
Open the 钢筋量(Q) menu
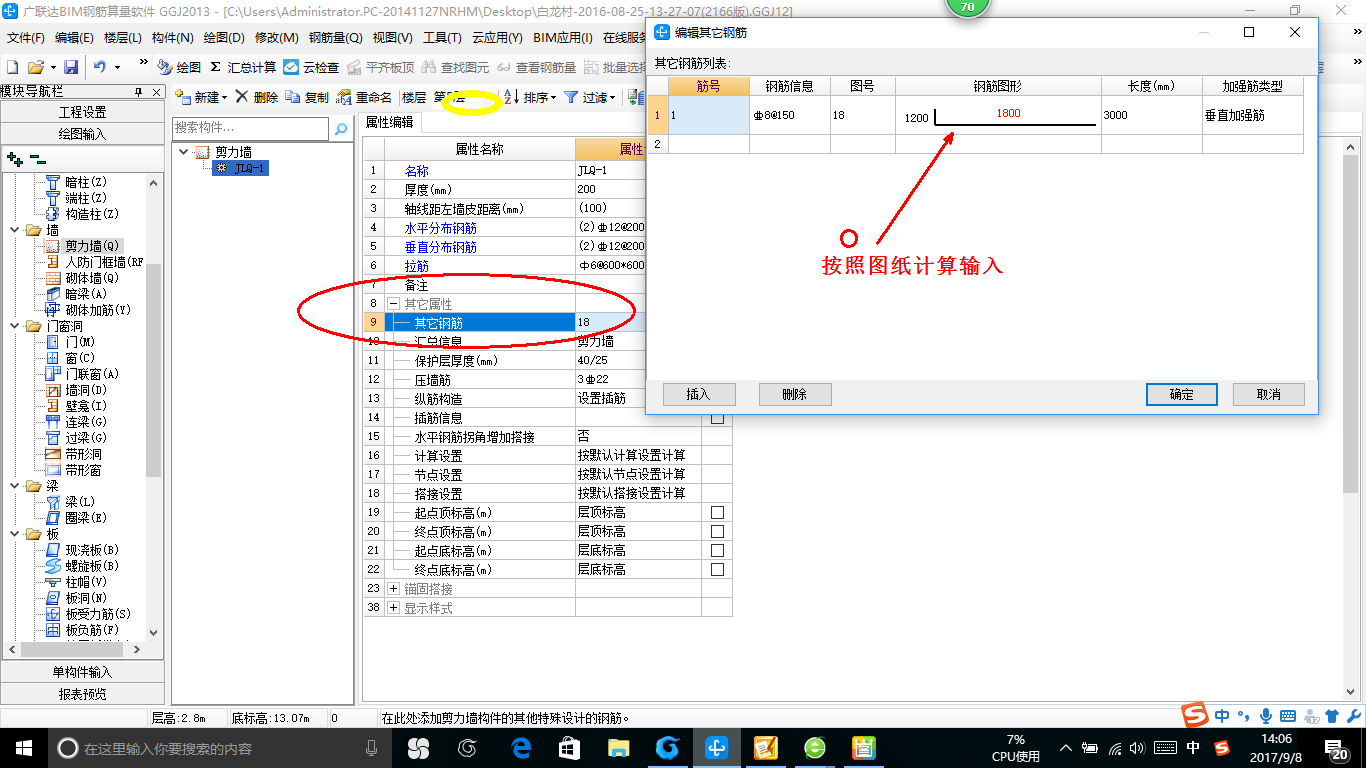pyautogui.click(x=335, y=38)
